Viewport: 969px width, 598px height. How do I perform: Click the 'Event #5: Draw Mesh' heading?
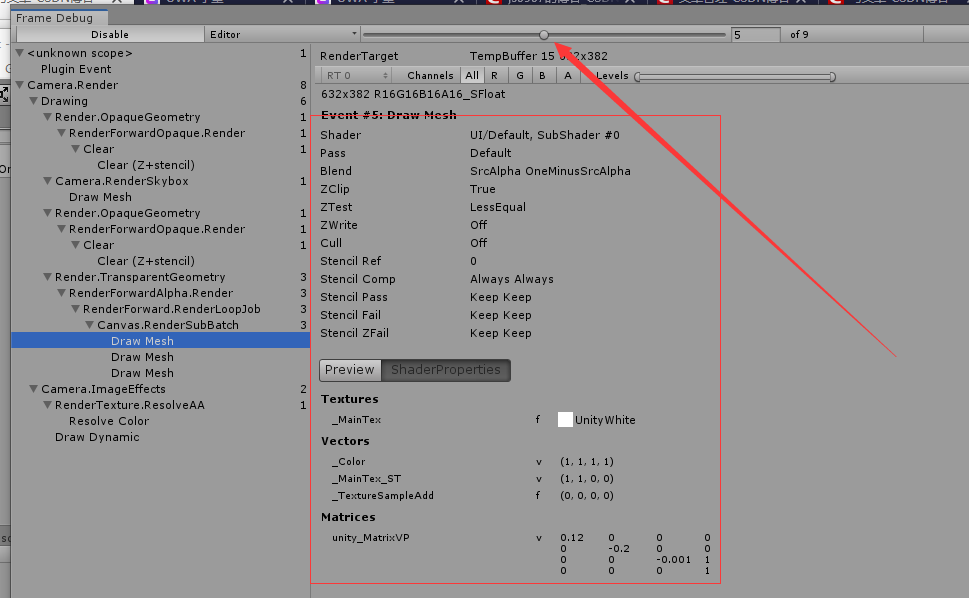point(389,115)
